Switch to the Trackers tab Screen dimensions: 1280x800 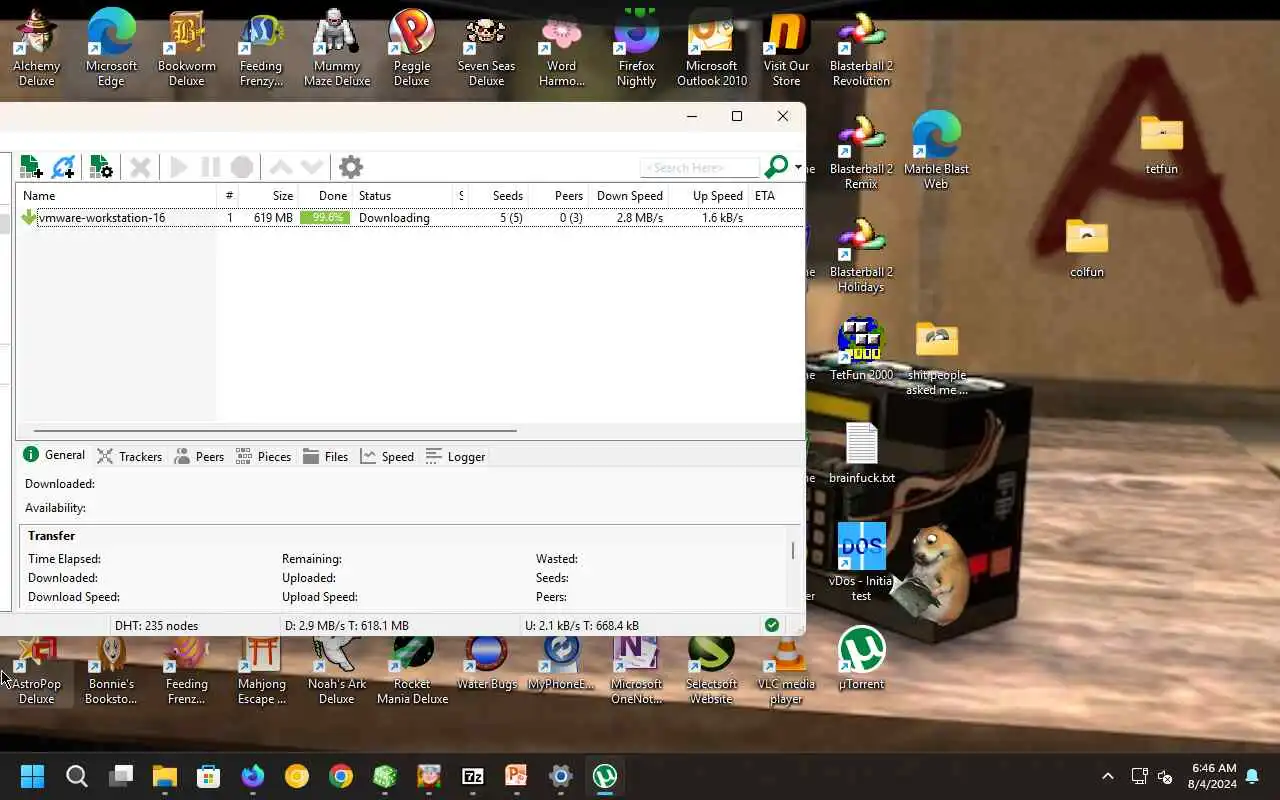click(129, 456)
